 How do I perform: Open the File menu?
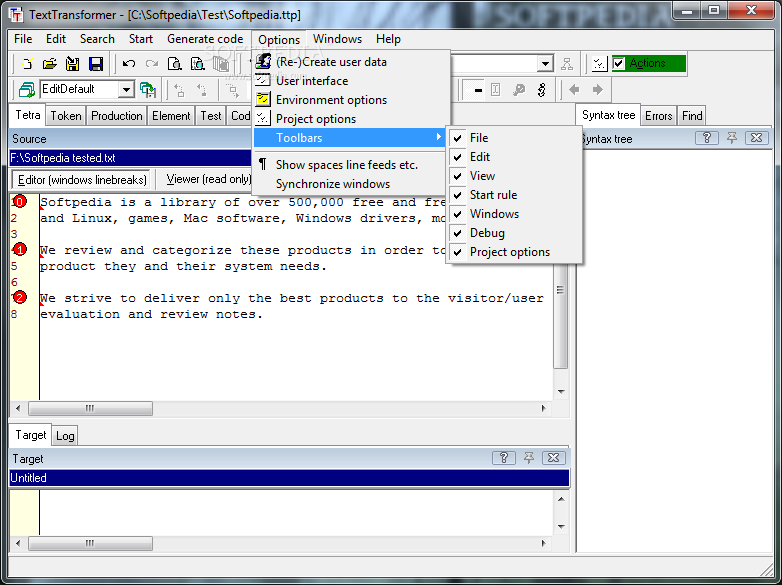point(23,39)
